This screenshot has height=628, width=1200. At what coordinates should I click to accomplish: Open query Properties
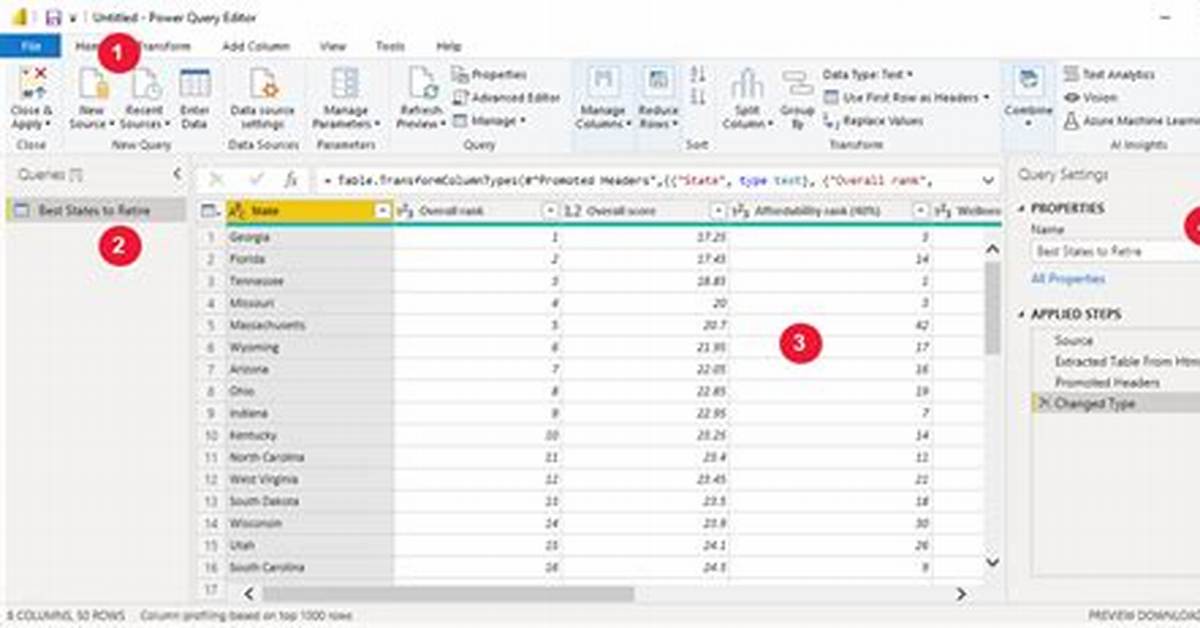(x=489, y=75)
